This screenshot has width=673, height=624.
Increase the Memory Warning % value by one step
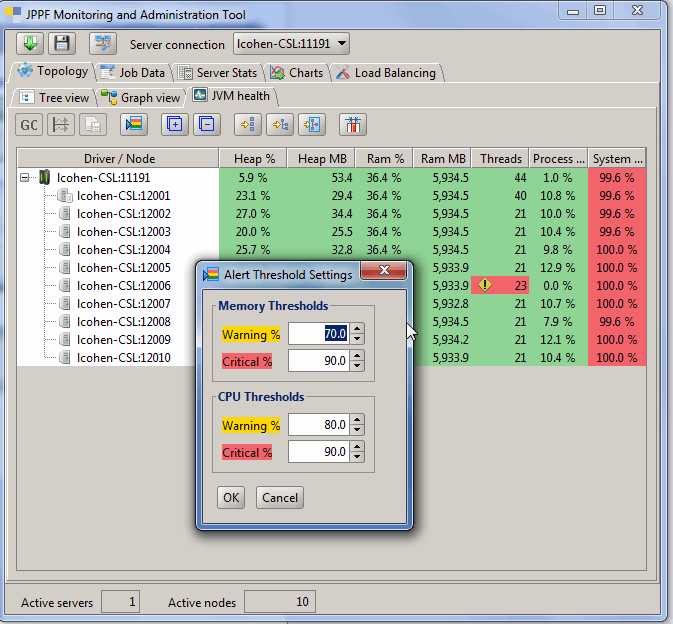click(x=358, y=329)
